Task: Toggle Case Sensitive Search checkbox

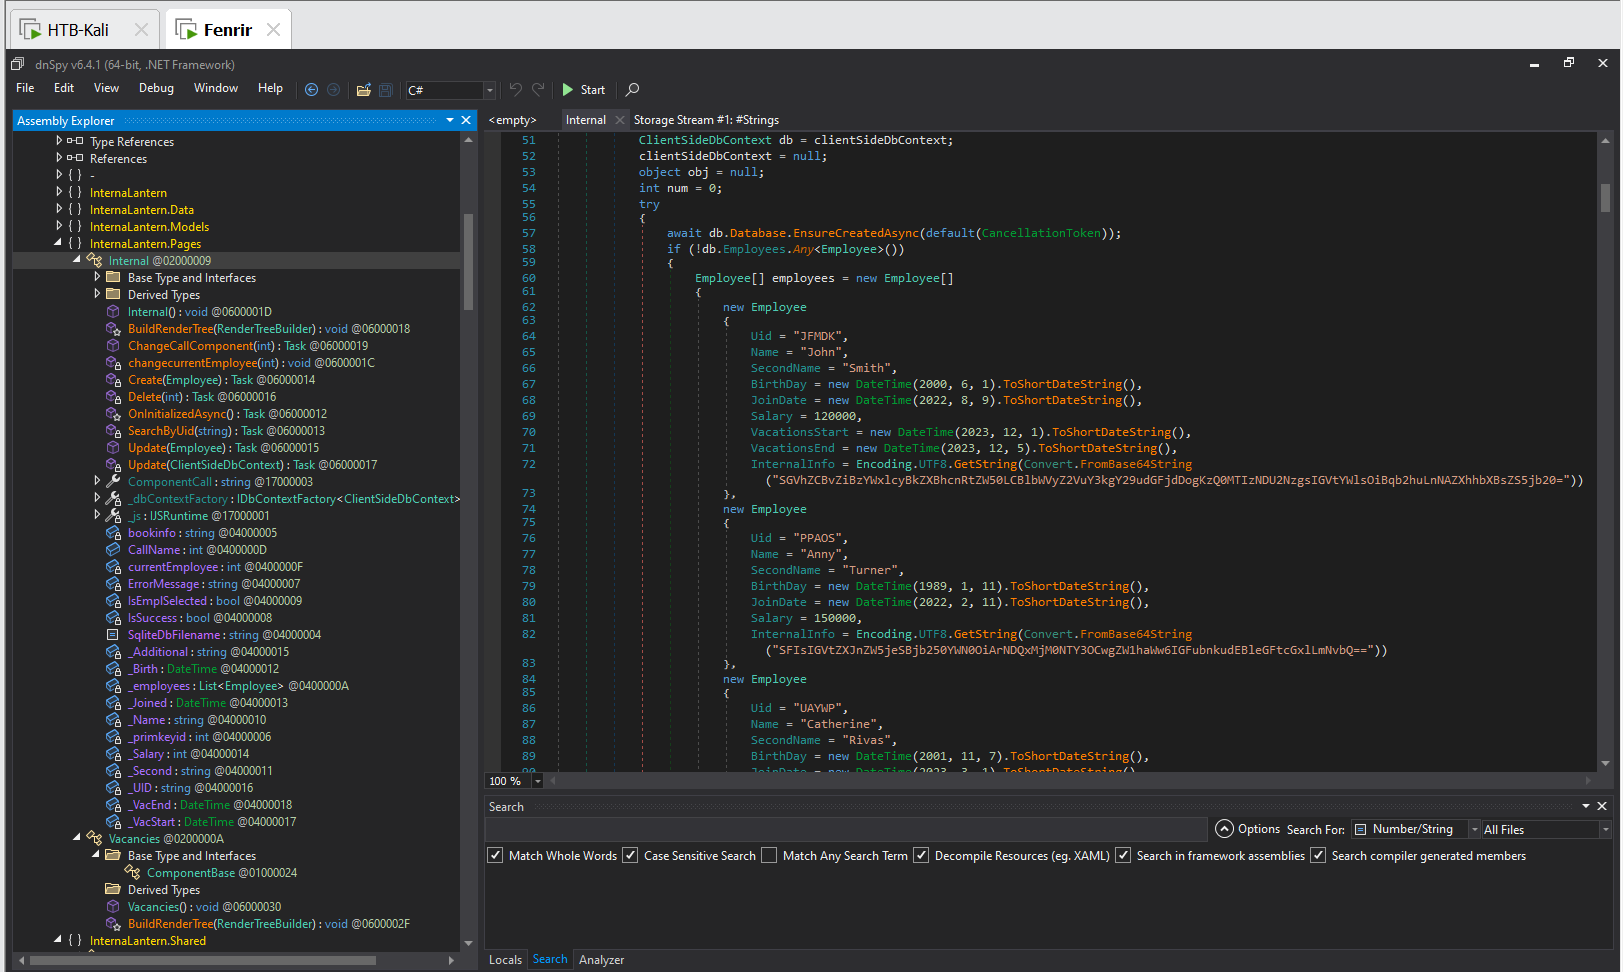Action: pyautogui.click(x=630, y=856)
